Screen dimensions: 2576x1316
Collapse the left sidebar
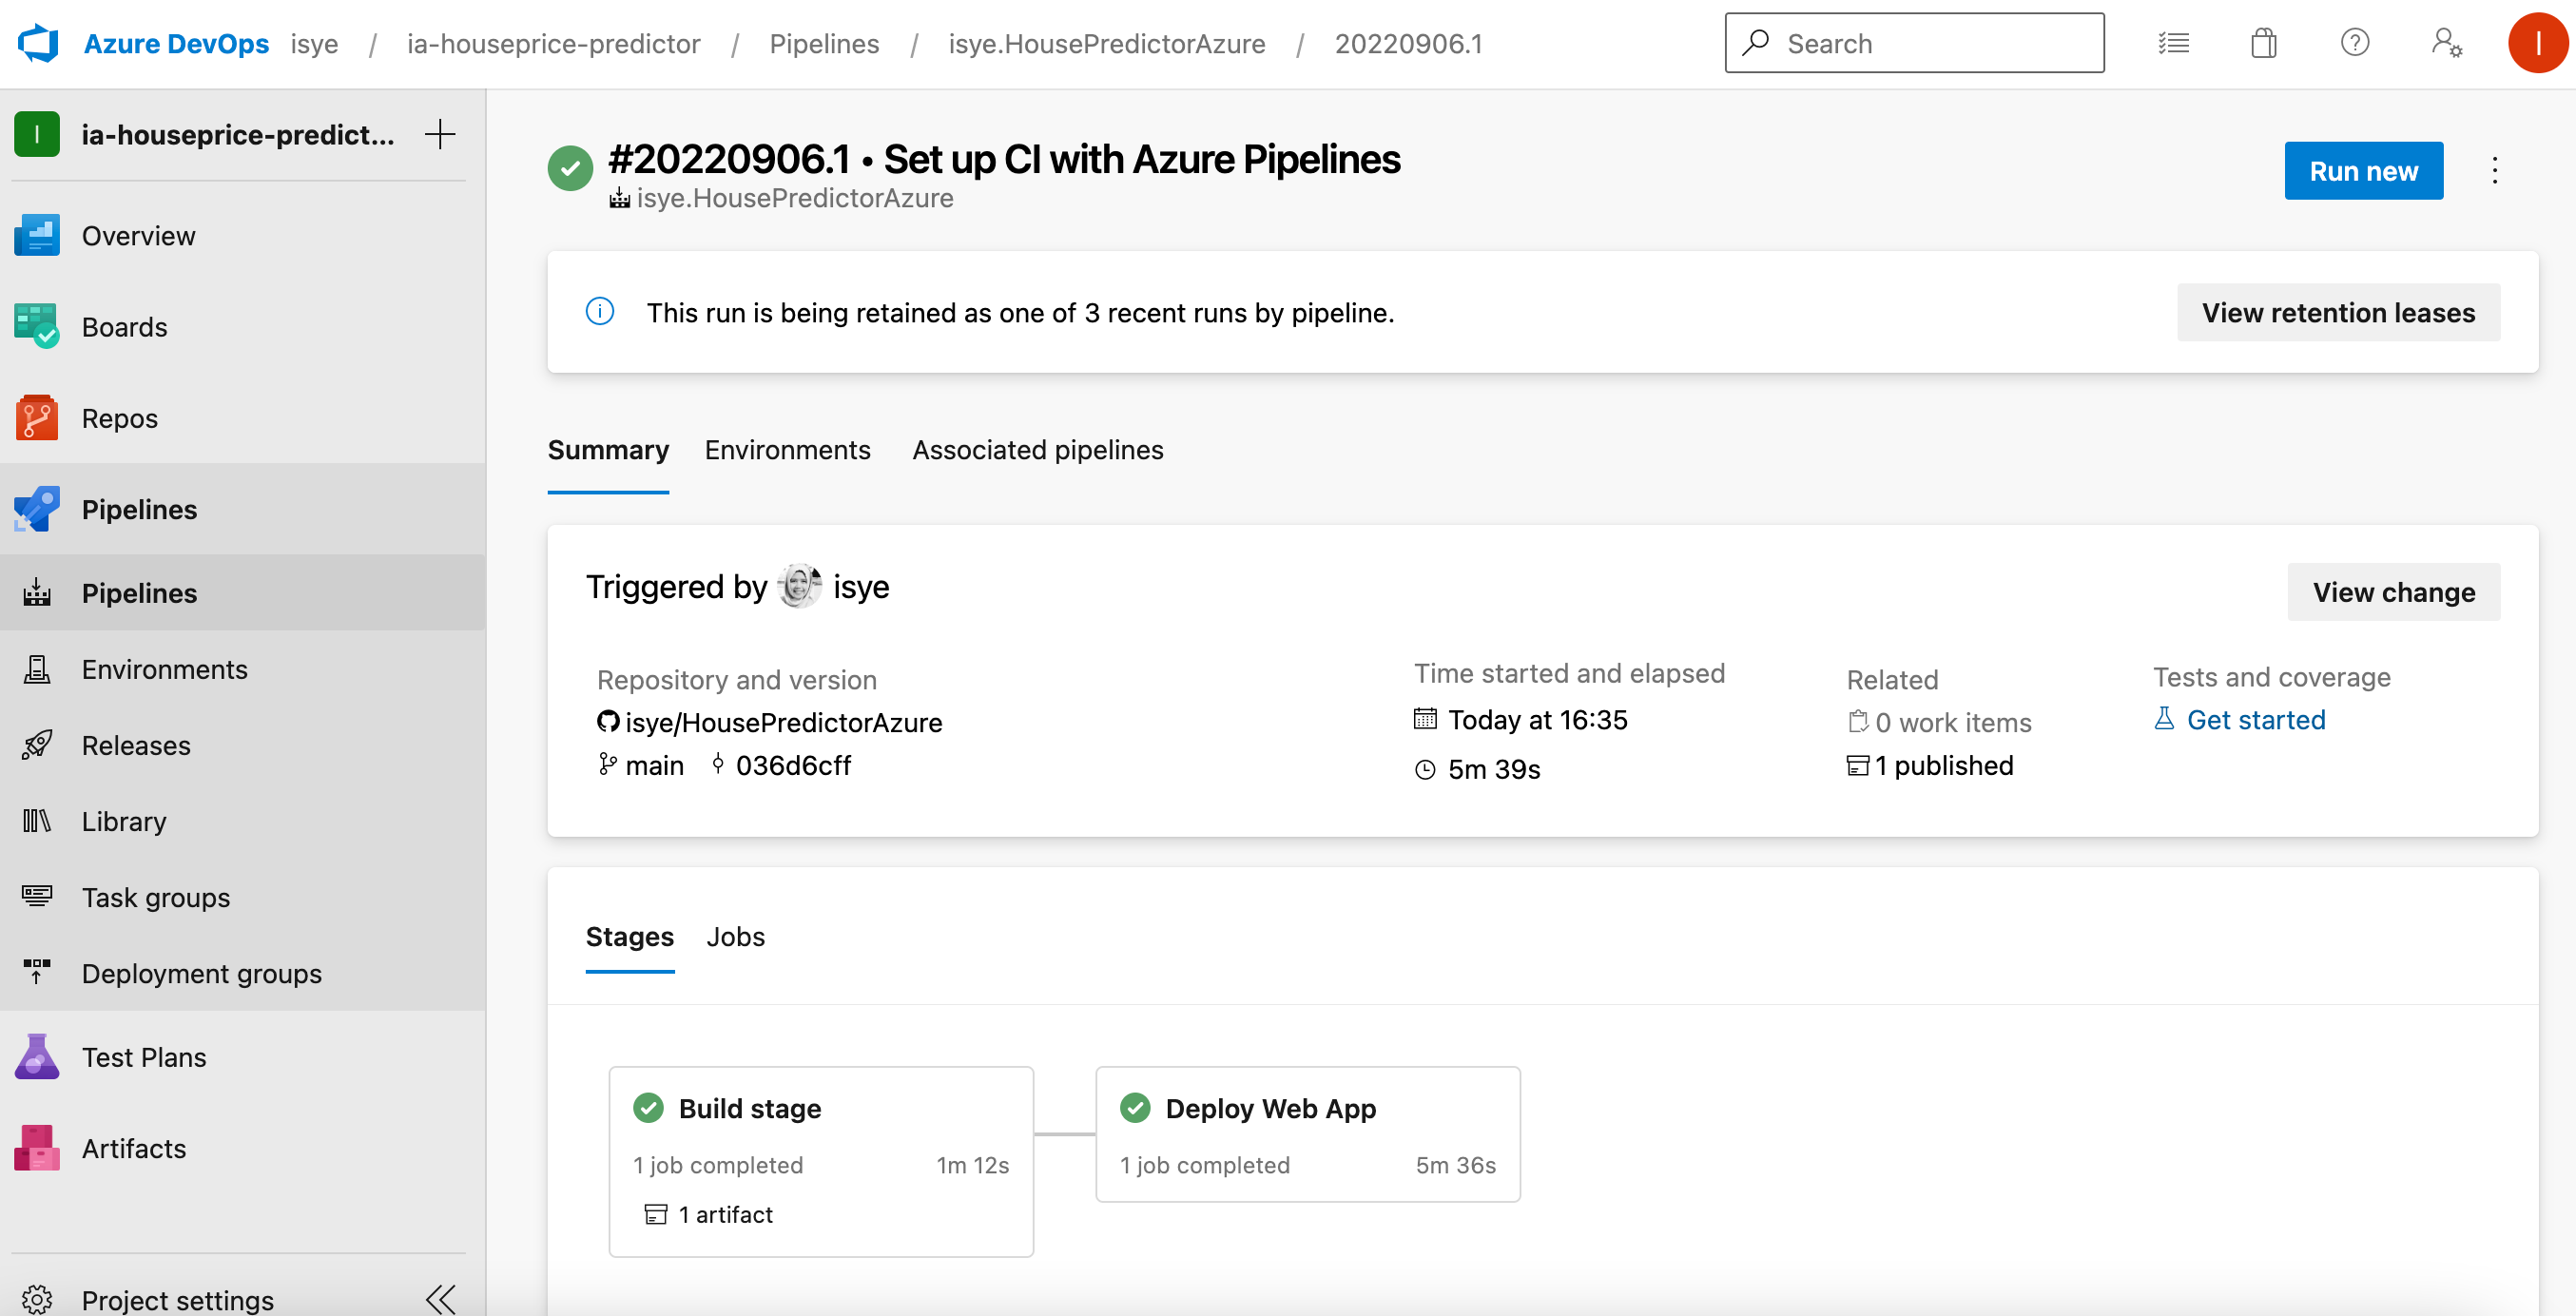[x=440, y=1297]
